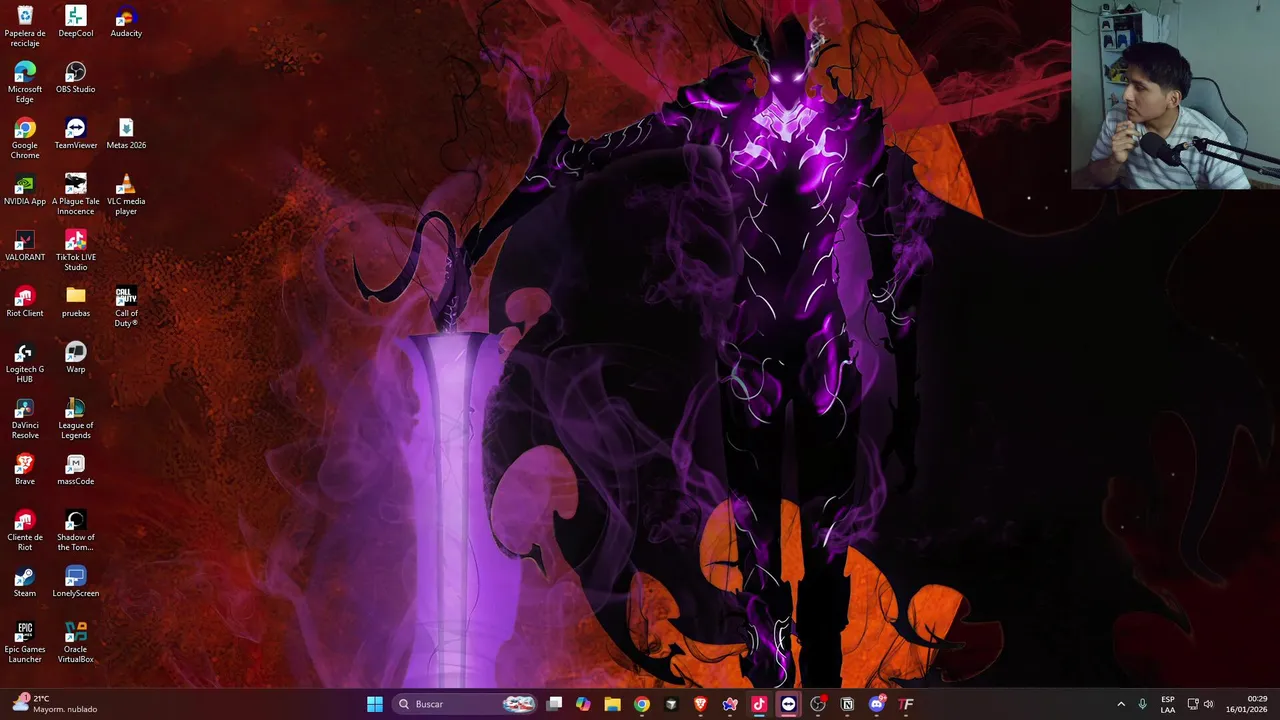Select the DeepCool desktop icon

[x=76, y=22]
